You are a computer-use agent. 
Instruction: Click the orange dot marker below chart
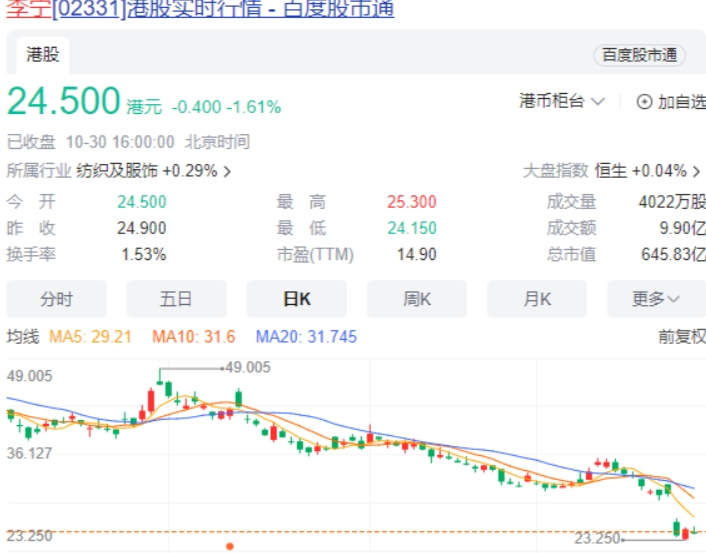230,546
